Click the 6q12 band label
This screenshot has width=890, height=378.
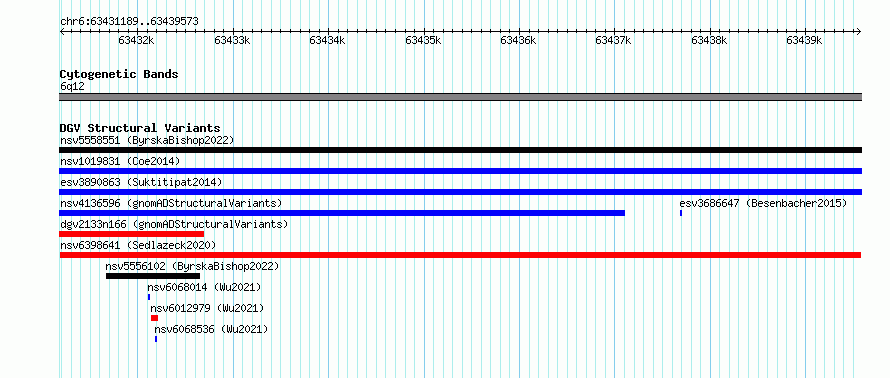72,86
